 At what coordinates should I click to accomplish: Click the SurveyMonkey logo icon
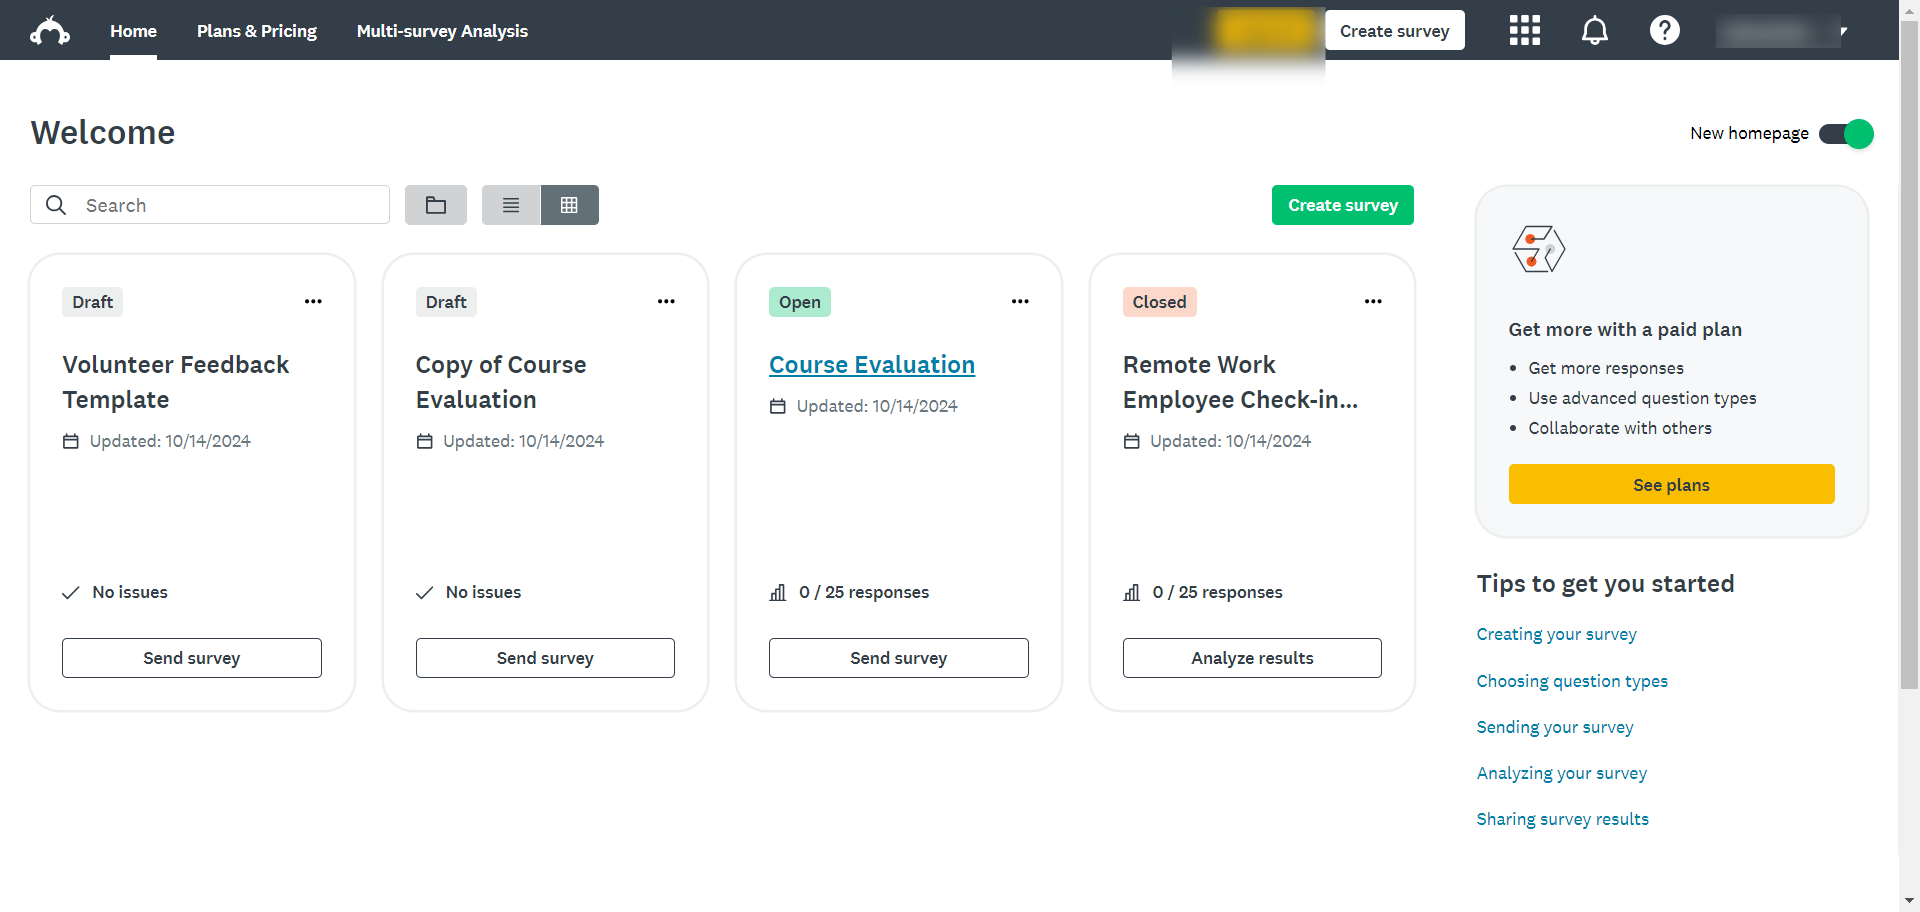(50, 31)
